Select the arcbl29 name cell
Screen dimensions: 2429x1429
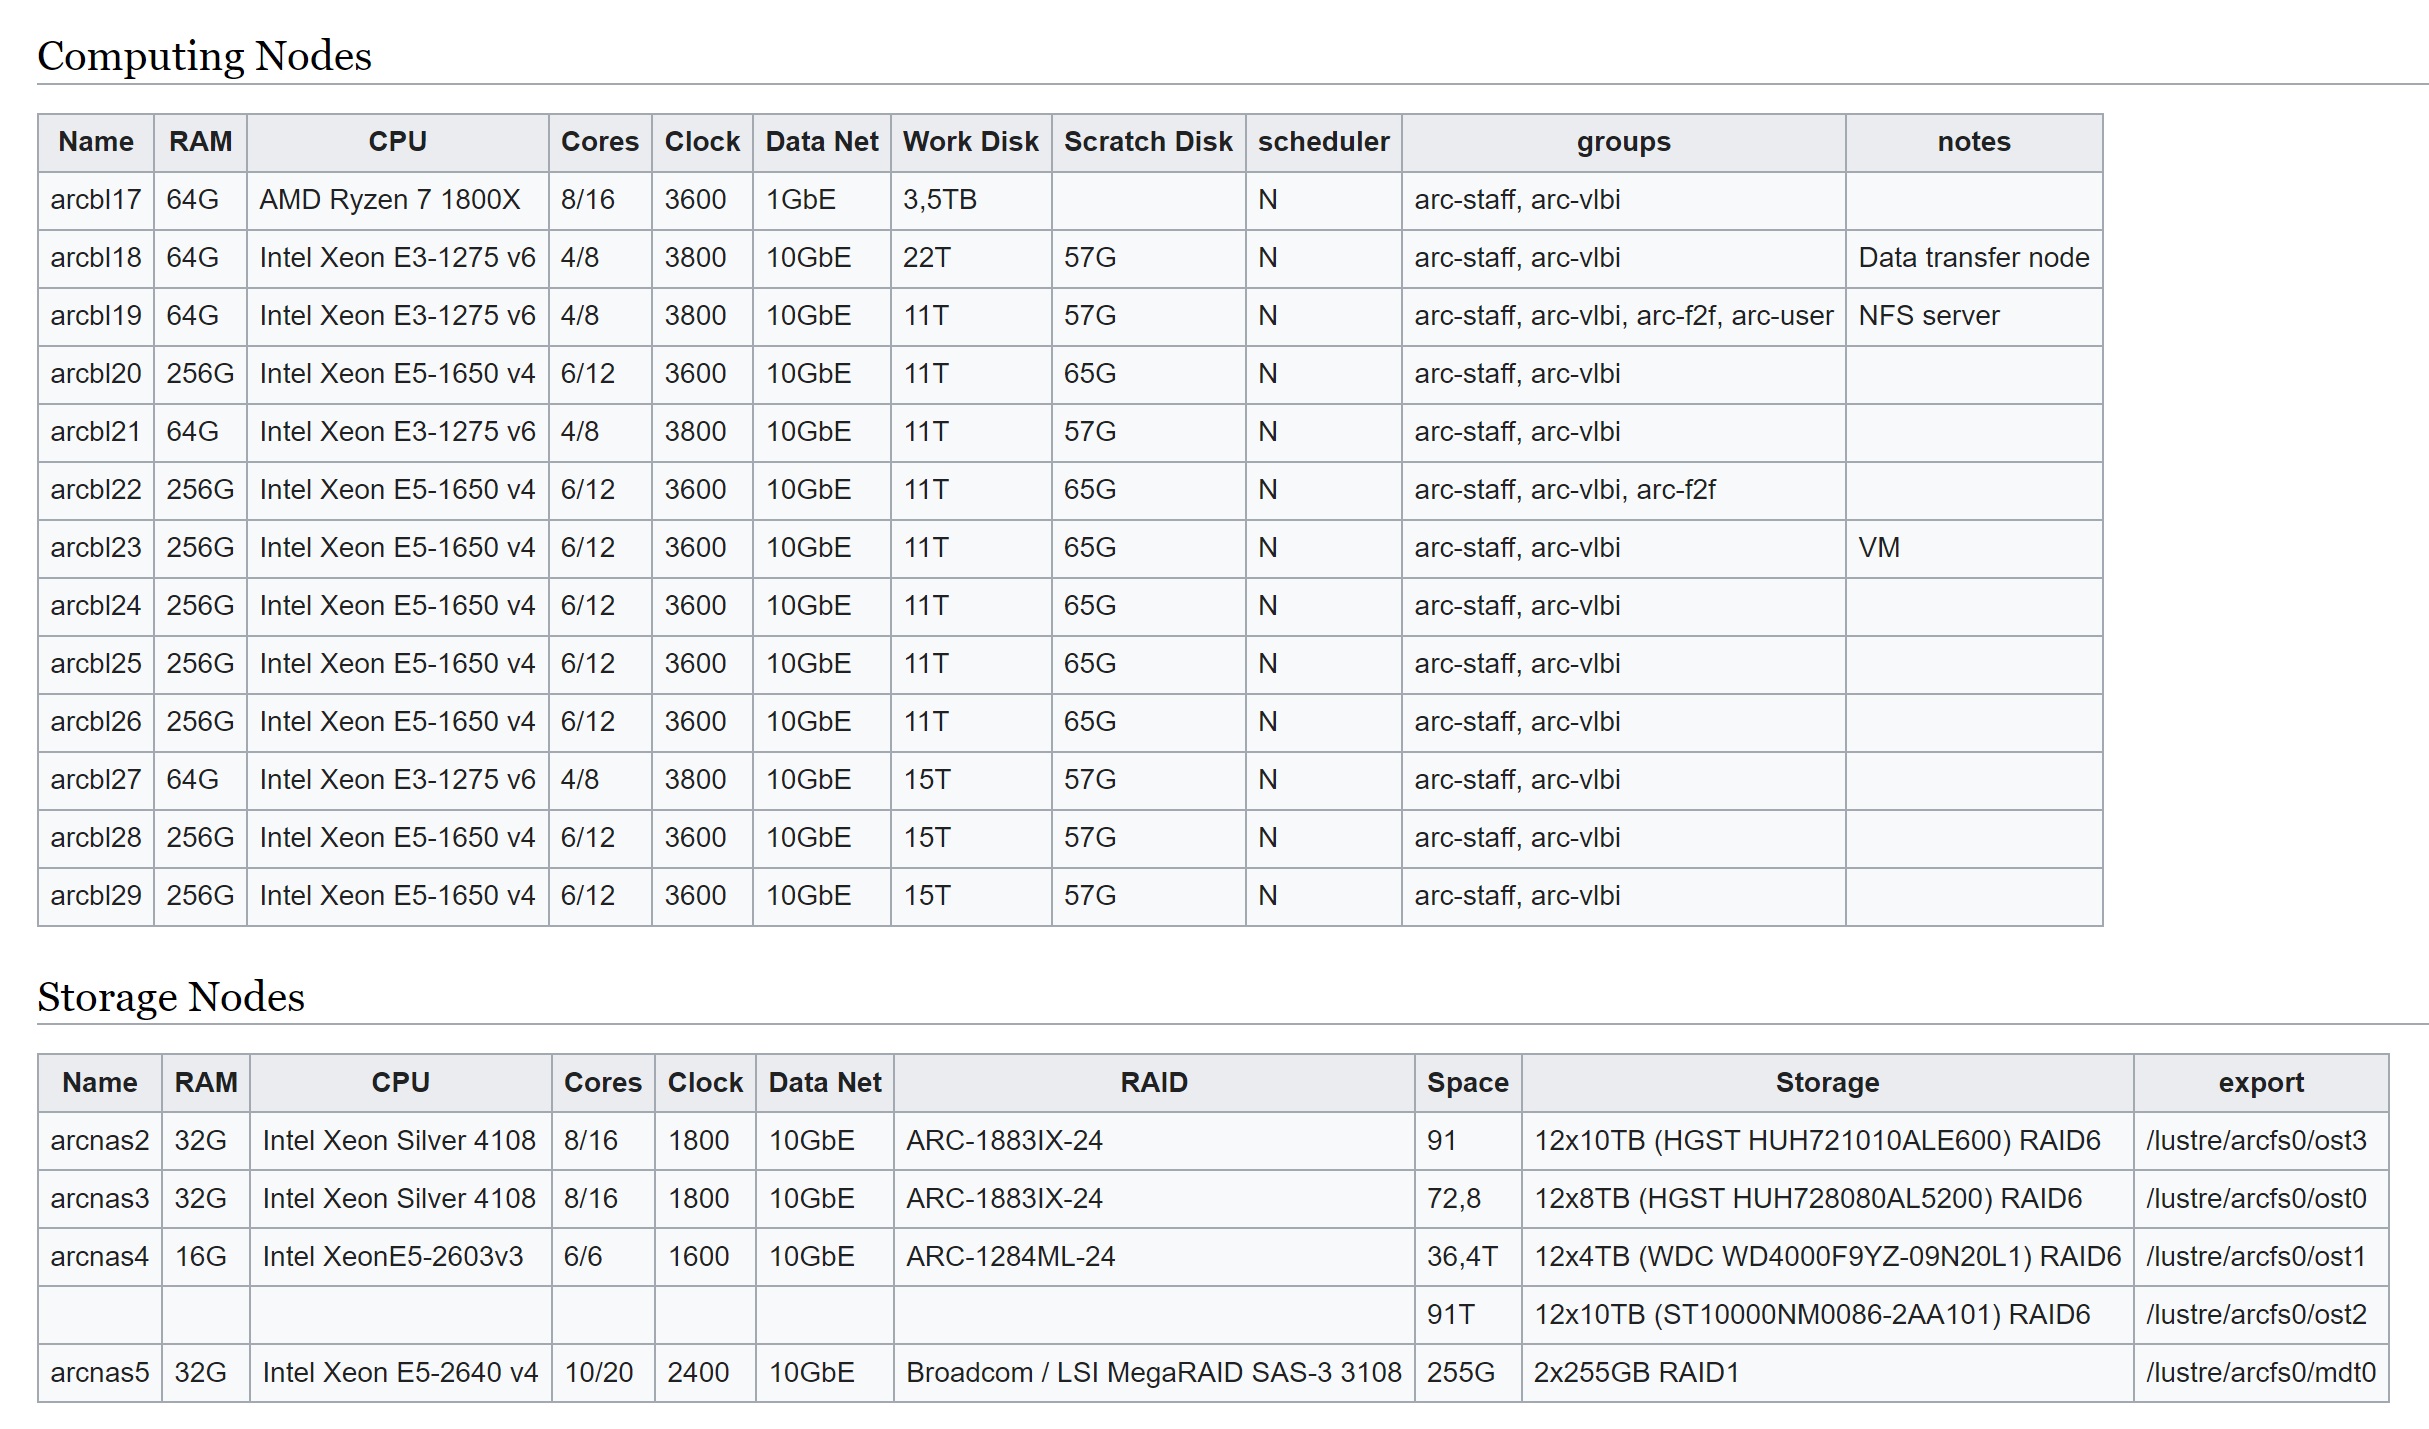click(x=96, y=896)
